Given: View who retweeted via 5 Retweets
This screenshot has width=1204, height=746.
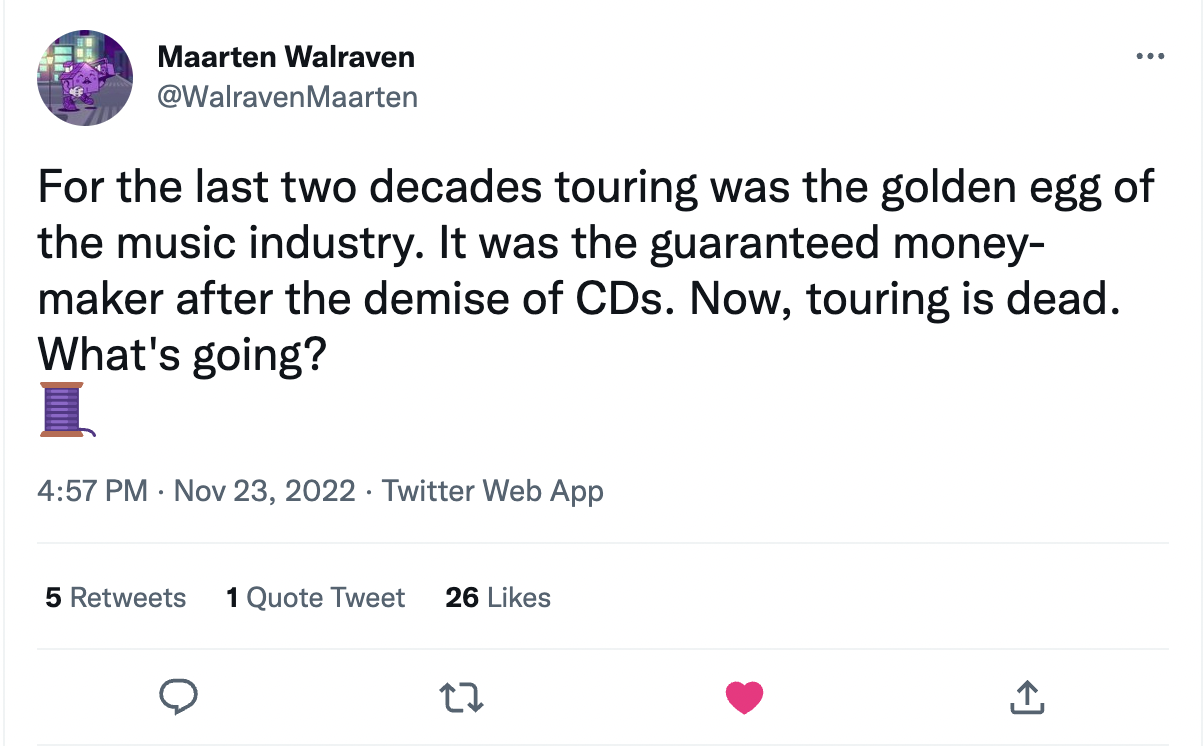Looking at the screenshot, I should click(x=113, y=597).
